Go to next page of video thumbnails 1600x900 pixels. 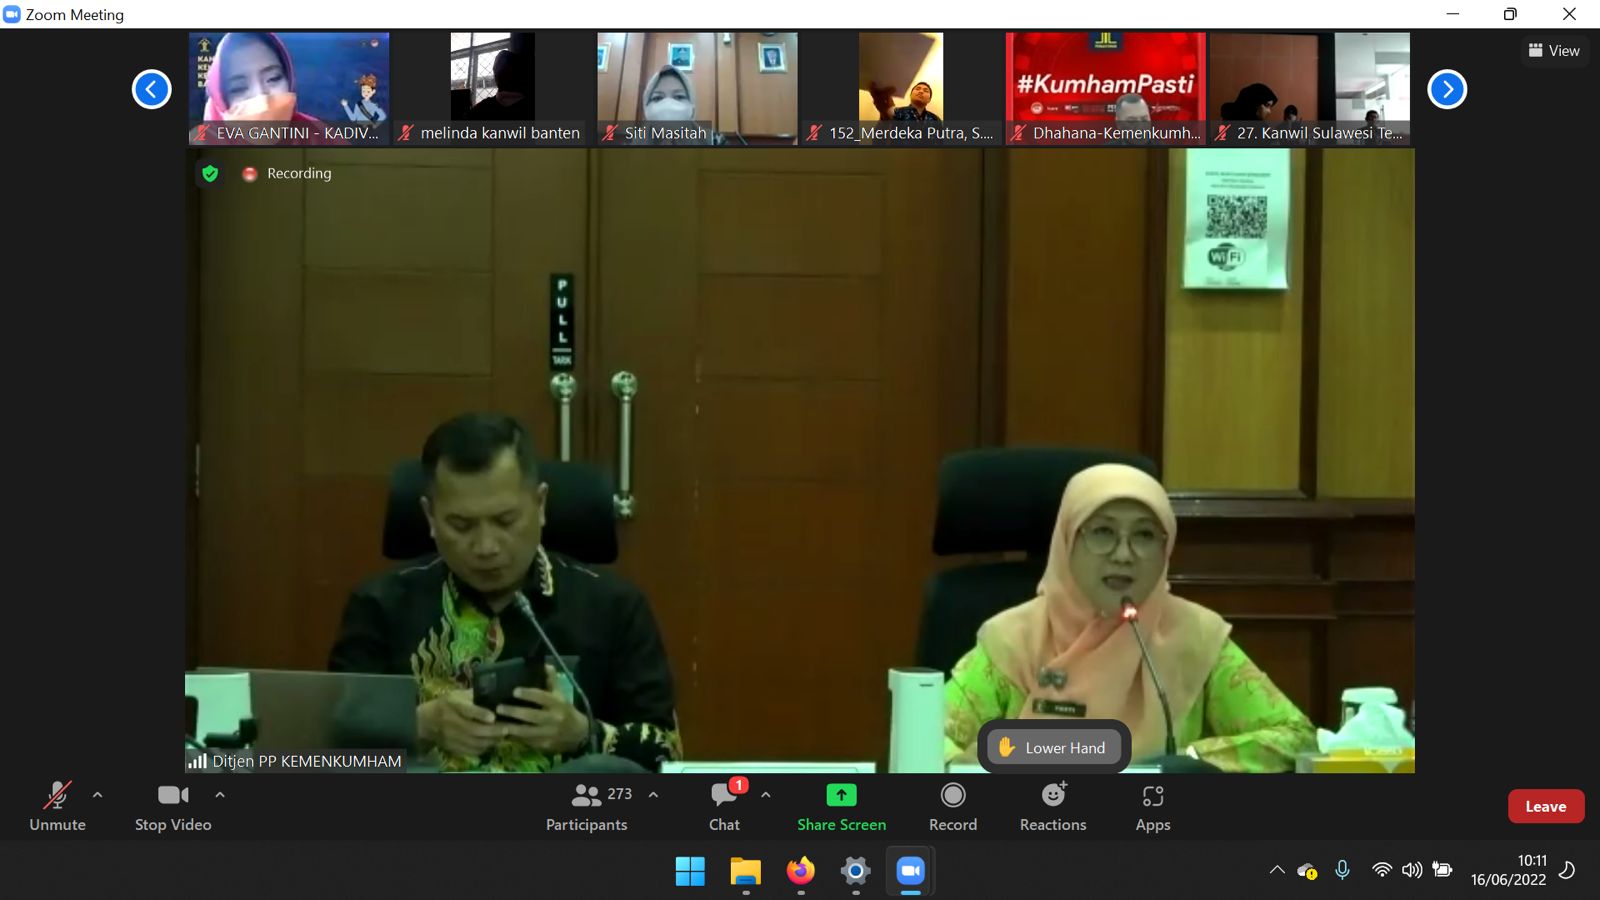(1446, 89)
